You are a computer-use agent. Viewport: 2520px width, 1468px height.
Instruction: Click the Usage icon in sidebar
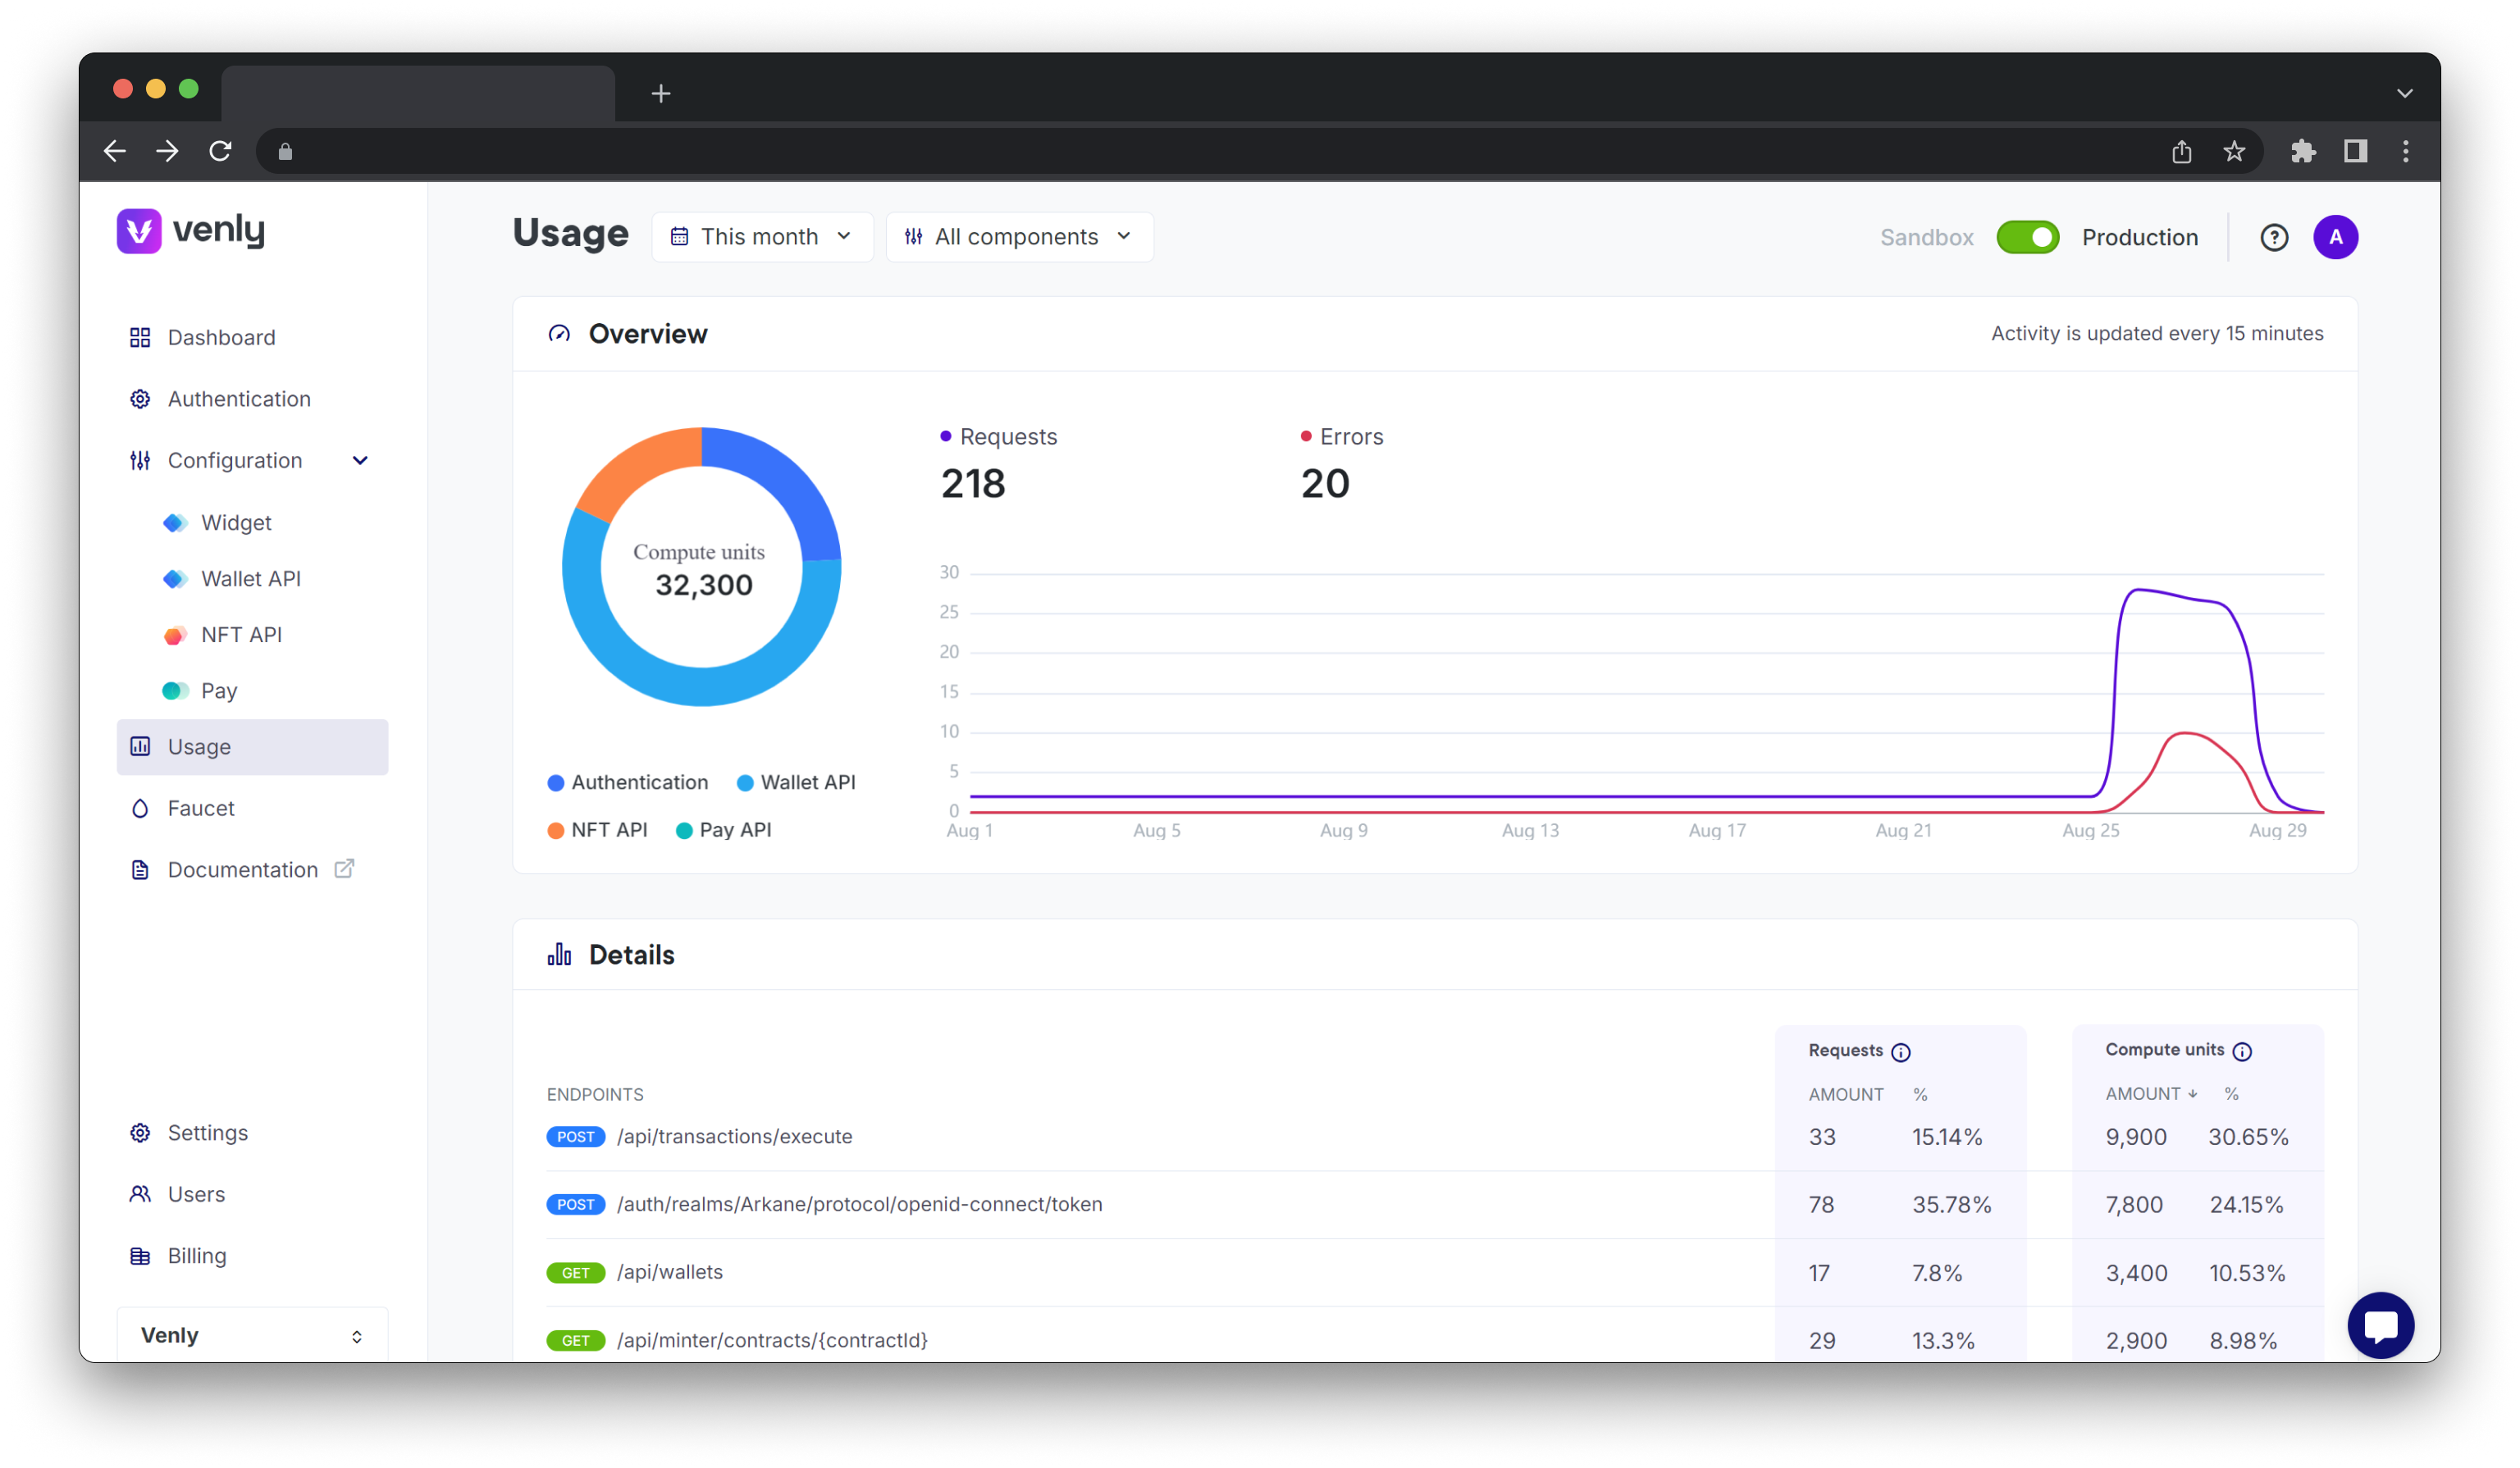coord(139,746)
